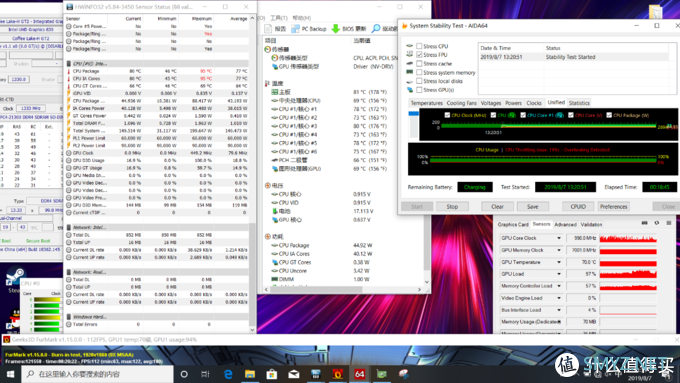The width and height of the screenshot is (680, 383).
Task: Switch to the Temperatures tab in Stability Test
Action: [426, 103]
